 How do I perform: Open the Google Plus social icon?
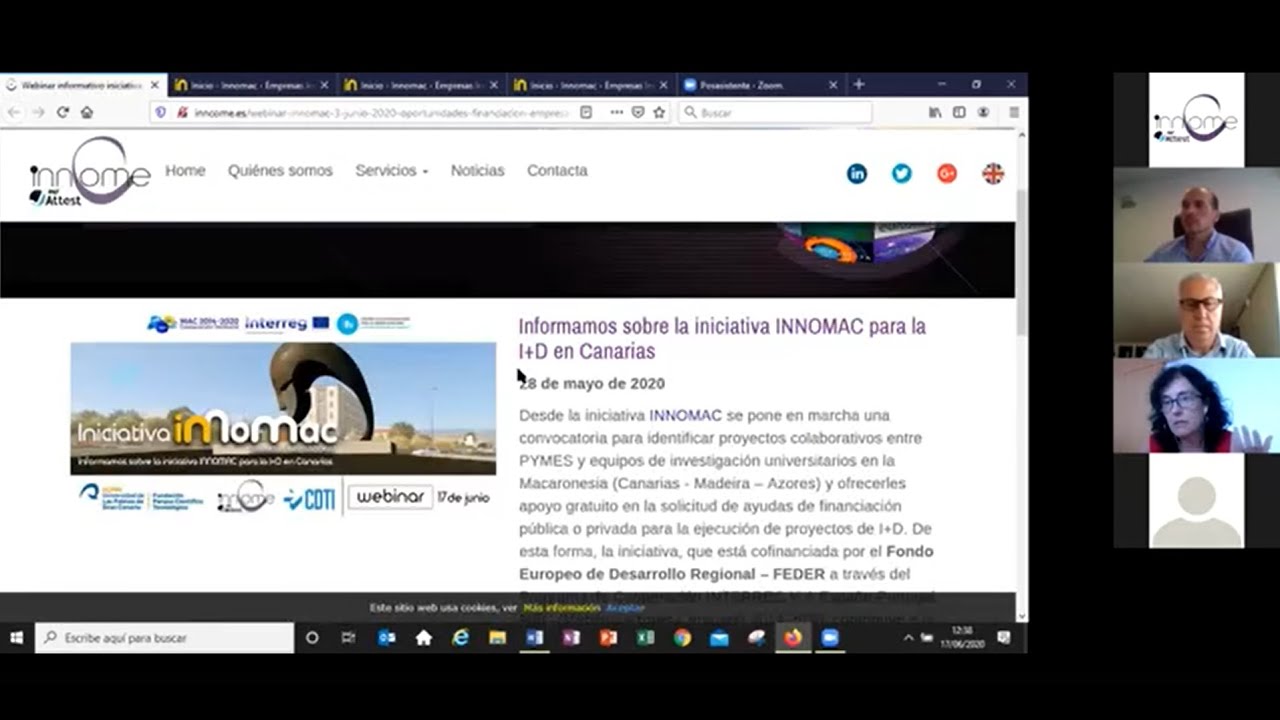tap(947, 173)
